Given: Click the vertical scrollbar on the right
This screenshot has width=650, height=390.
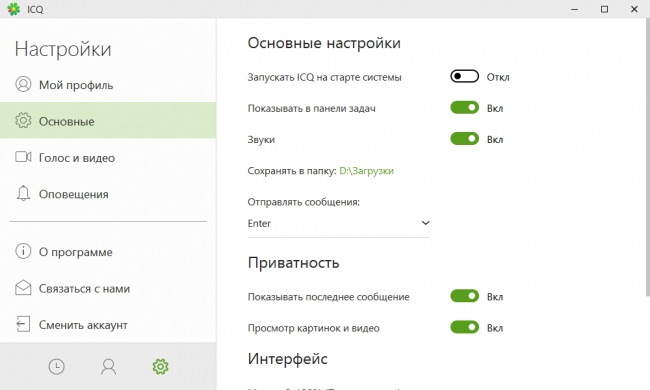Looking at the screenshot, I should (x=648, y=157).
